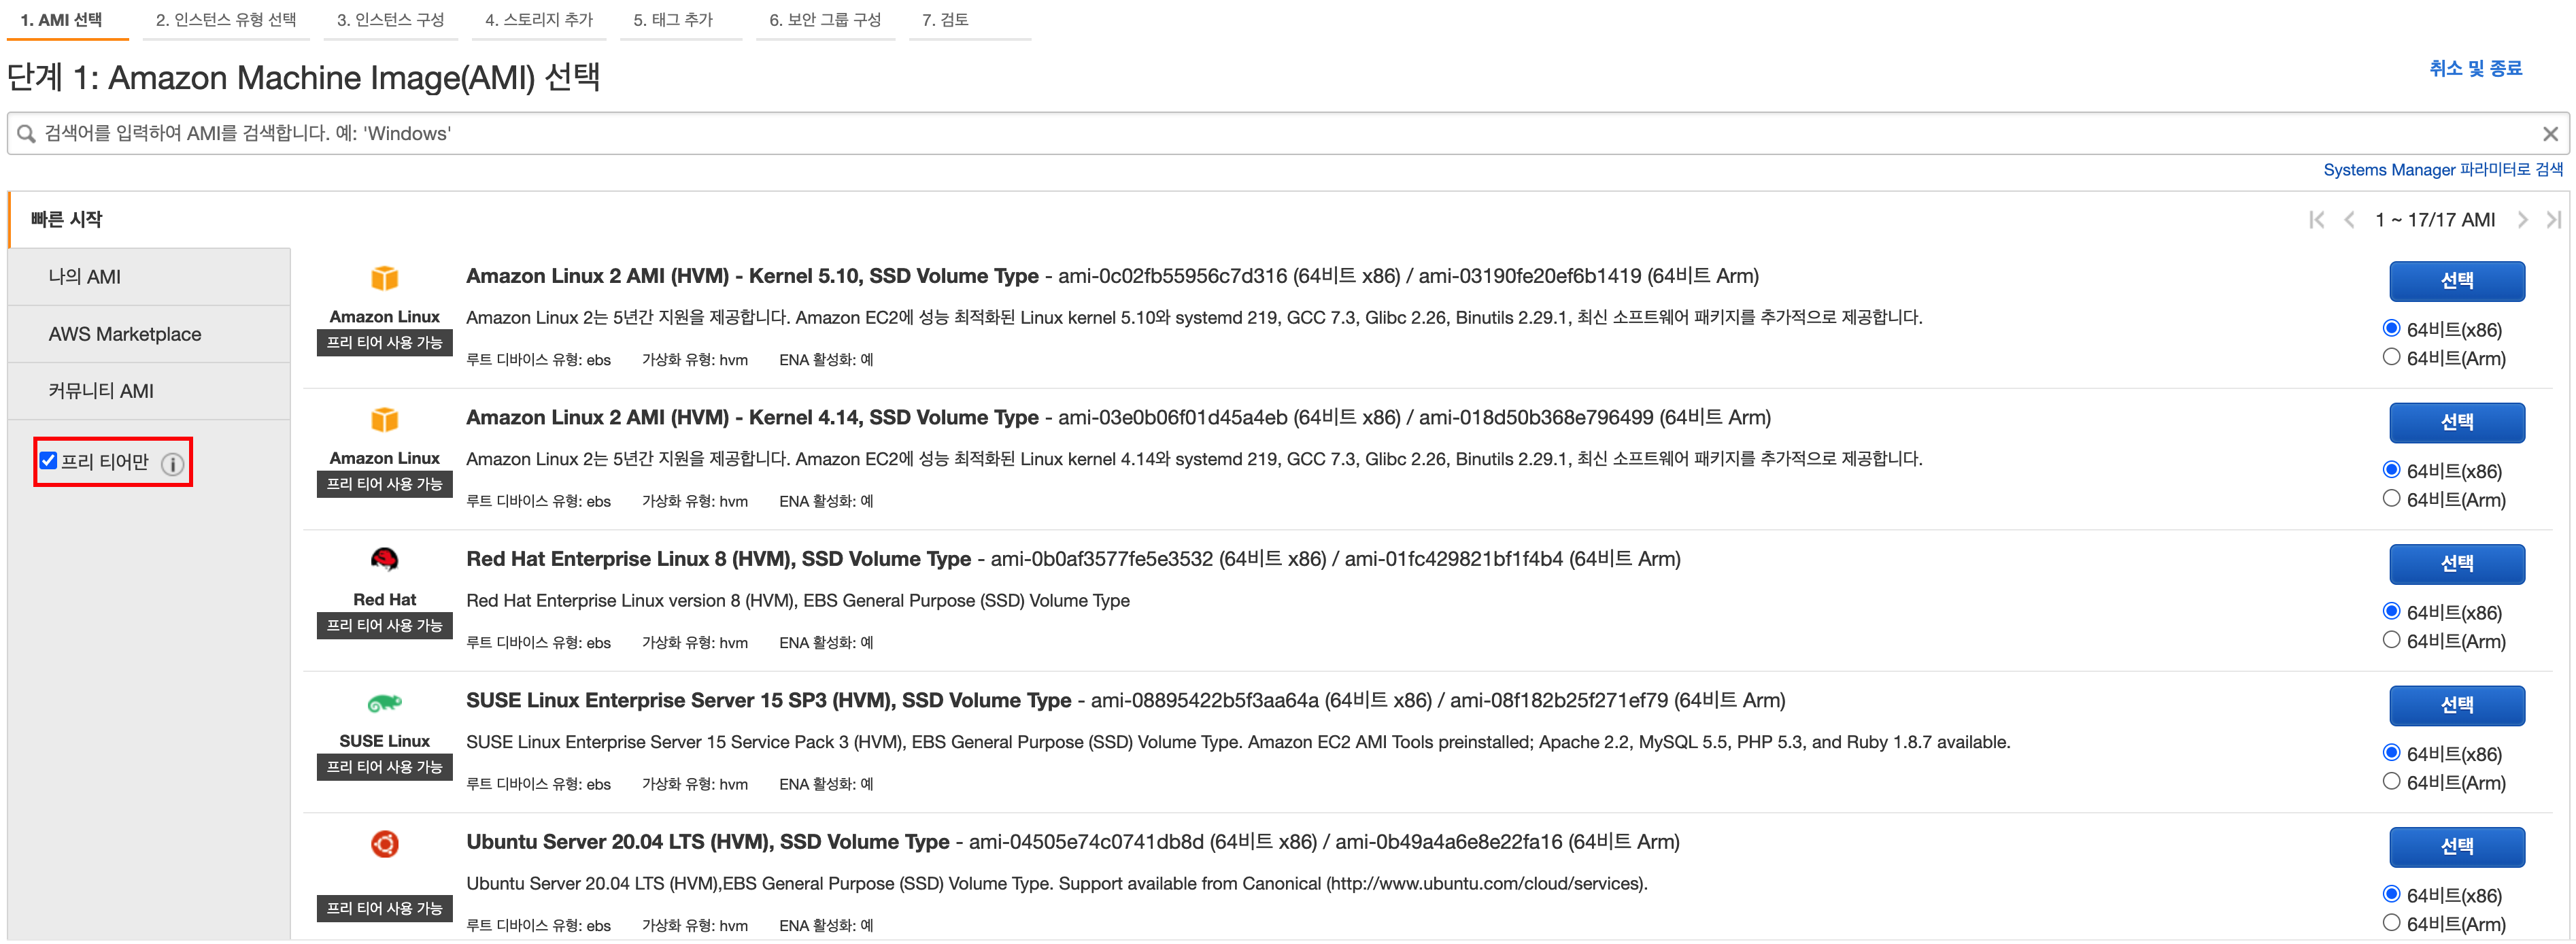2576x944 pixels.
Task: Click Systems Manager 파라미터로 검색 link
Action: [2443, 170]
